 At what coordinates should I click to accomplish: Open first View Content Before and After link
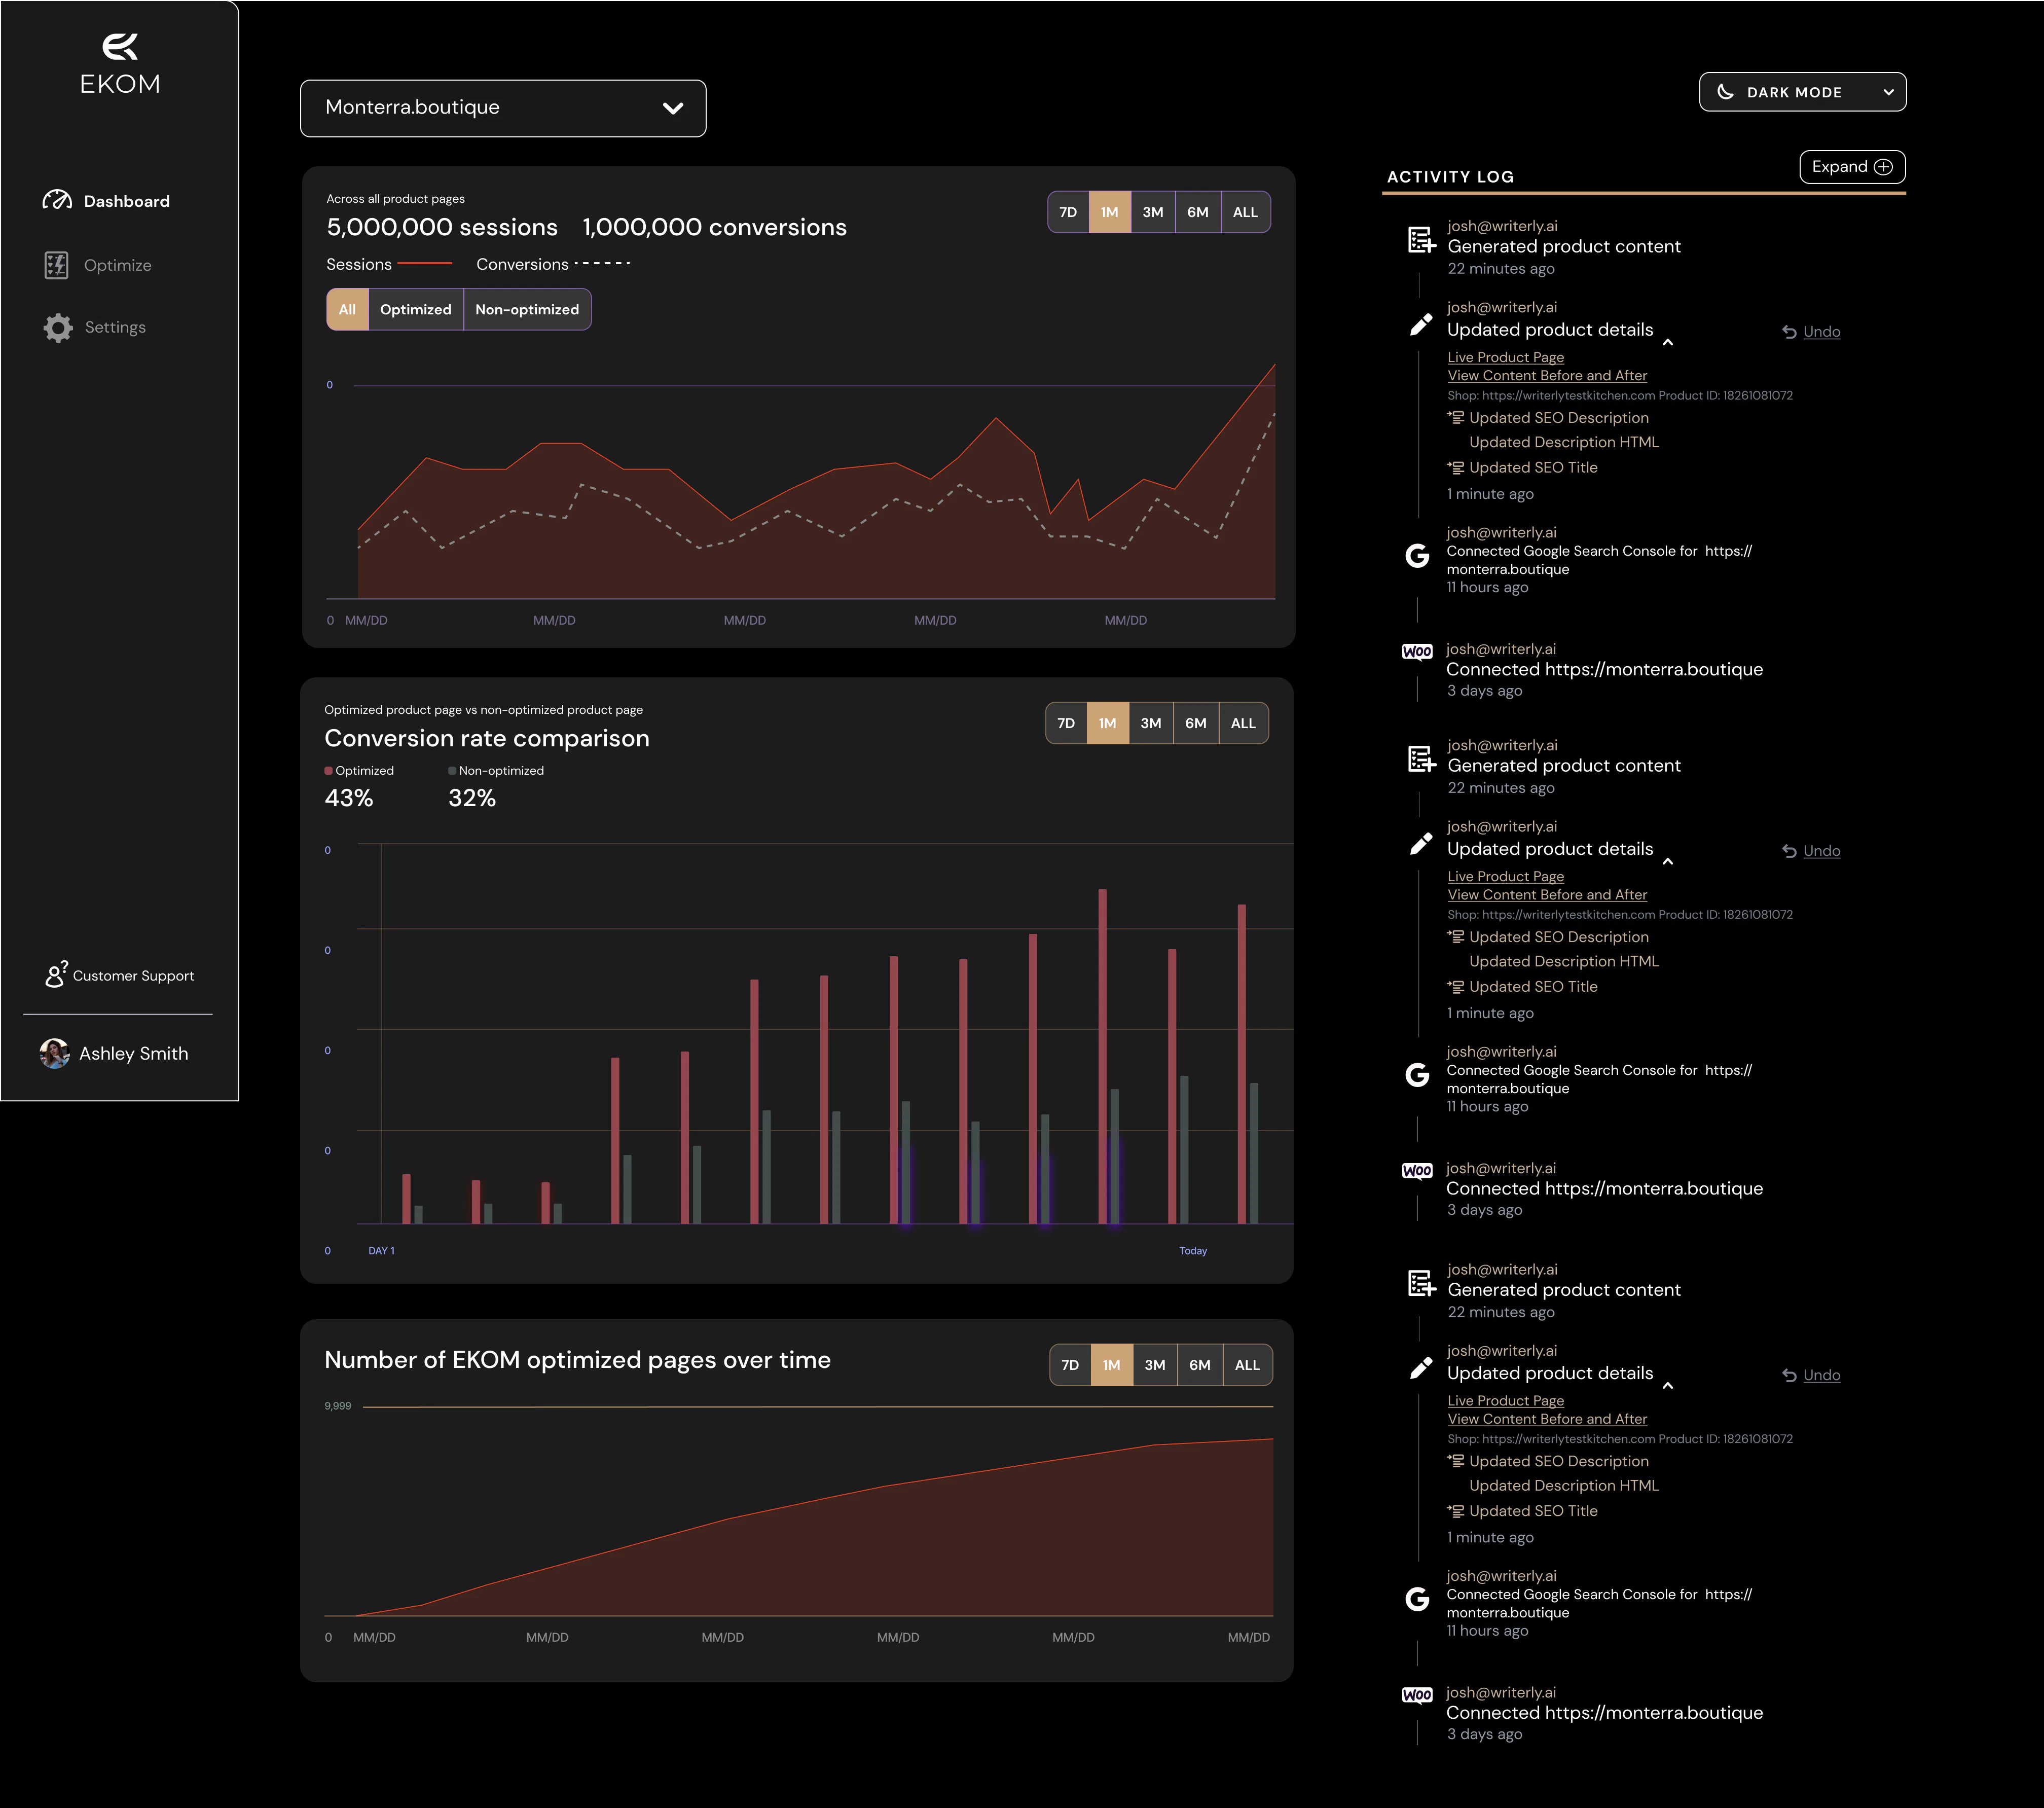click(x=1547, y=375)
